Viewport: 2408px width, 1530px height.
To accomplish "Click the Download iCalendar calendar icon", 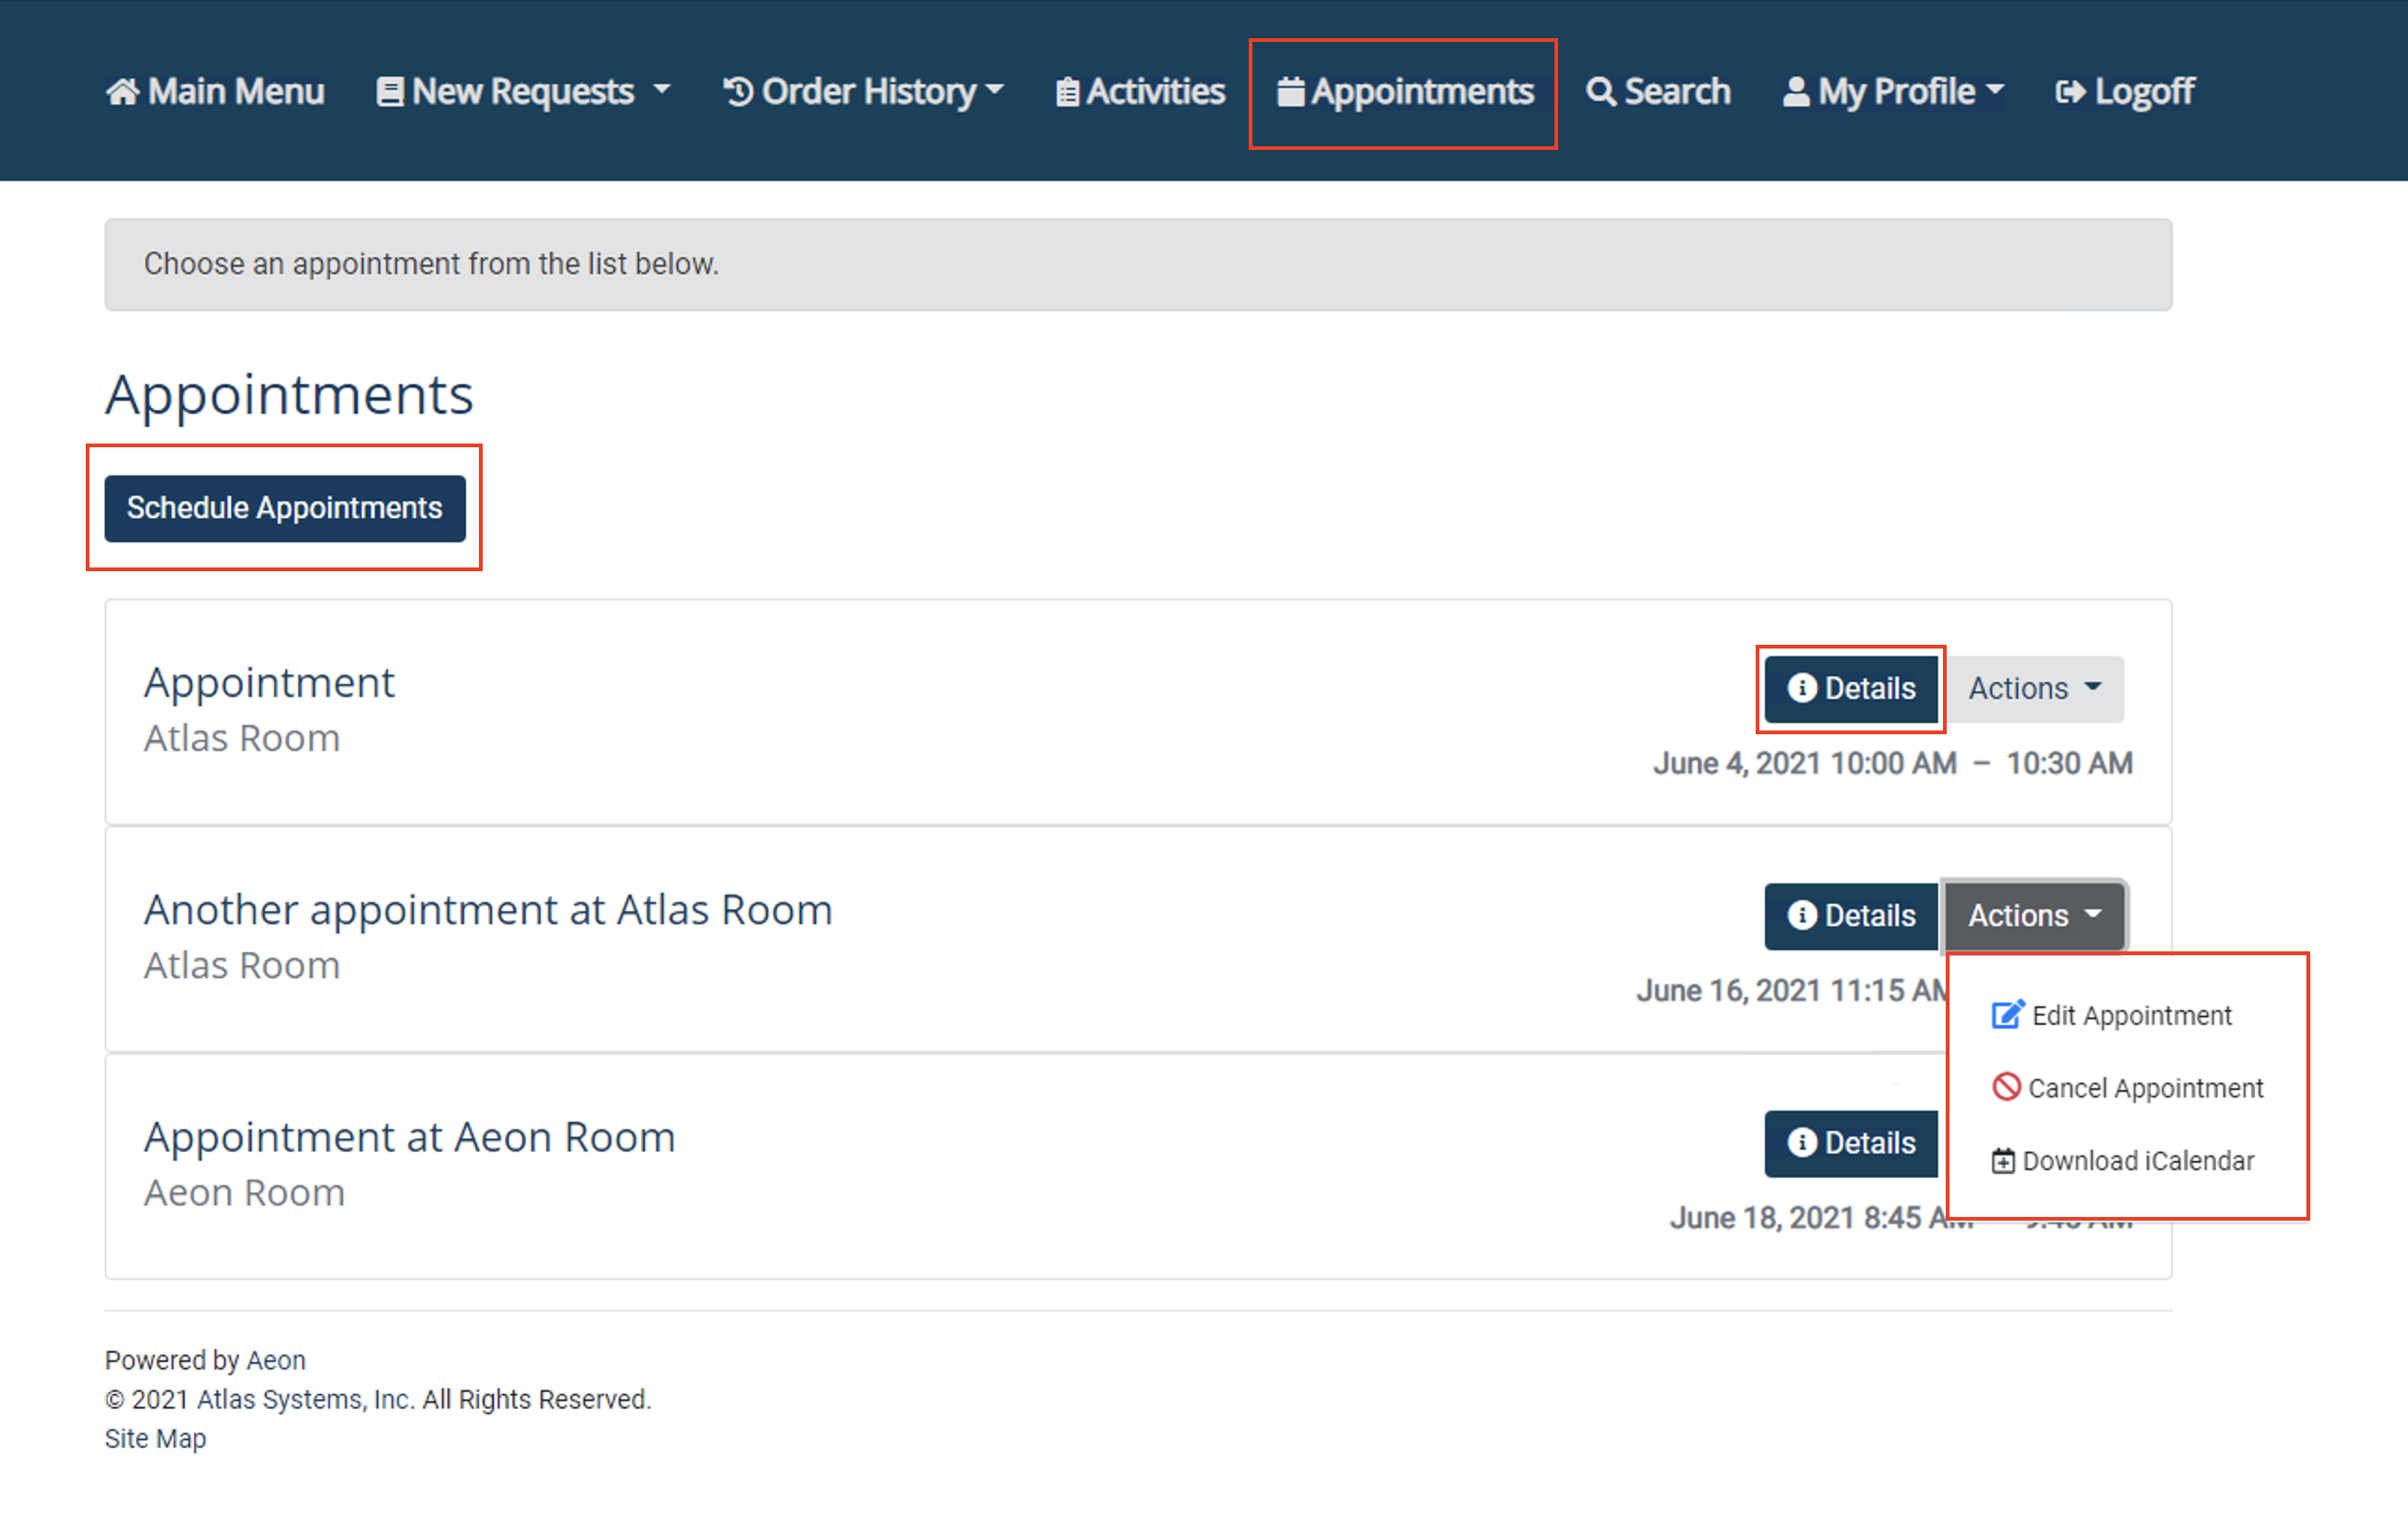I will click(x=2002, y=1160).
